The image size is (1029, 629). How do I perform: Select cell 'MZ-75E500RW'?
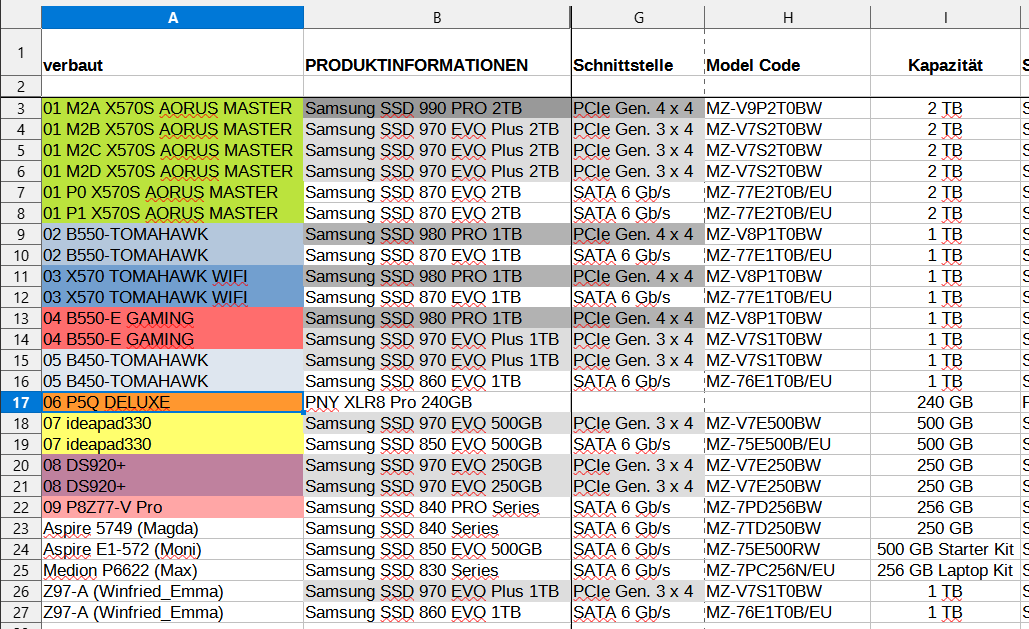click(x=788, y=550)
